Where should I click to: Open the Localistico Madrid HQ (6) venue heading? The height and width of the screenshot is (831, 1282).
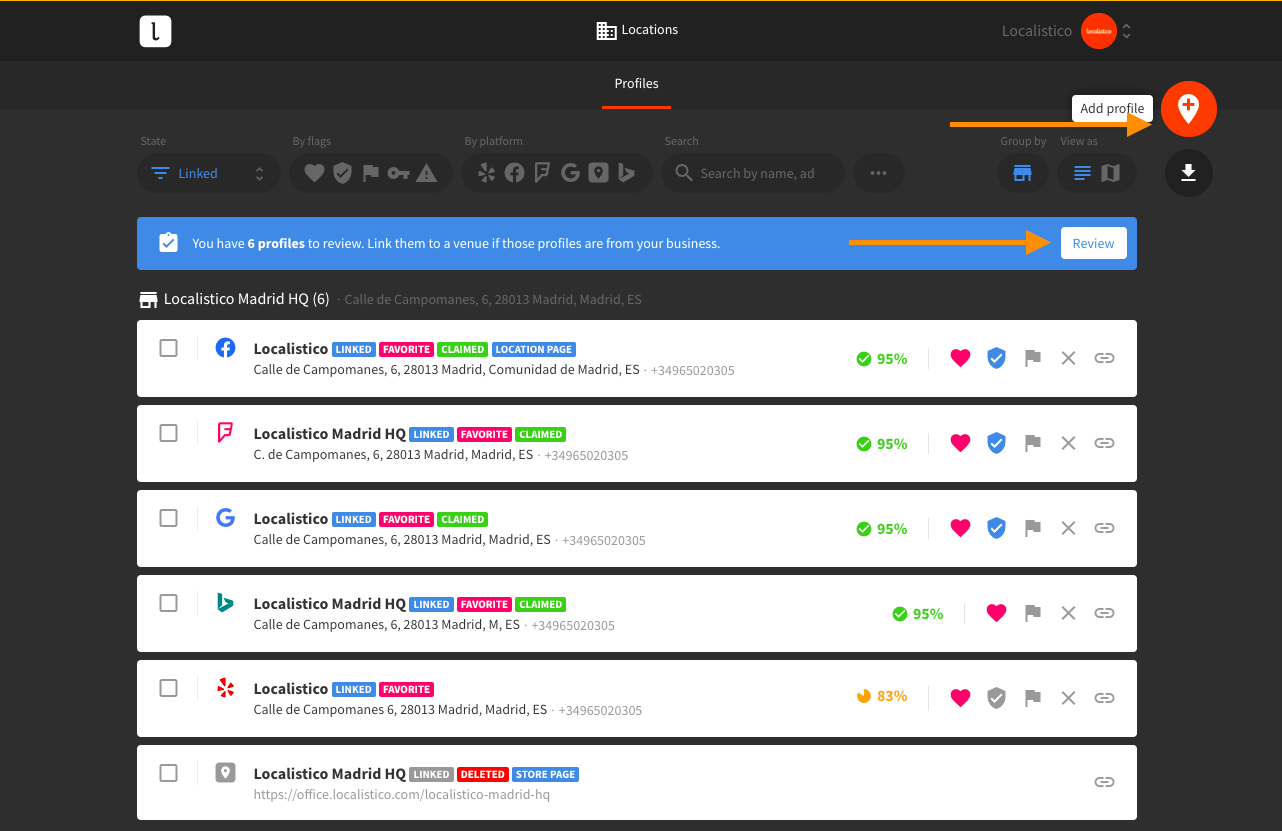tap(246, 299)
